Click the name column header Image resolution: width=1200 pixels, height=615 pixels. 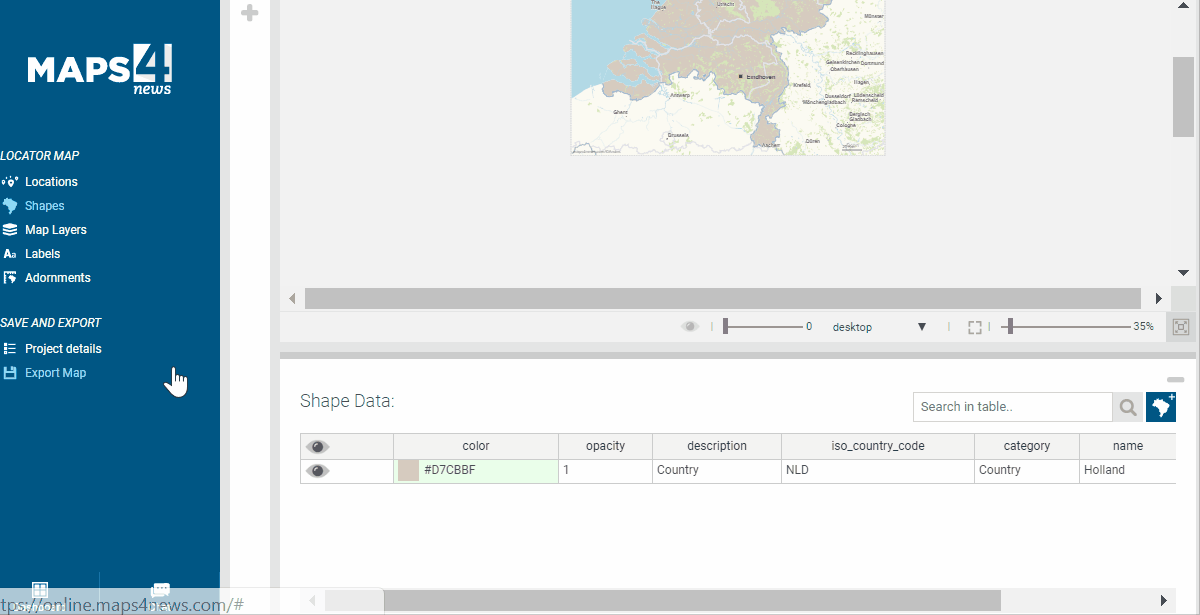click(1128, 446)
